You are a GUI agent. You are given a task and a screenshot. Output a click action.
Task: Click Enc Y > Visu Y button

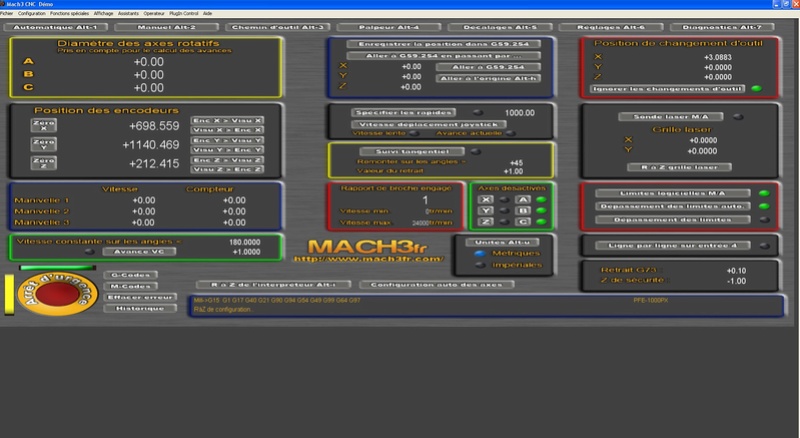click(x=227, y=140)
